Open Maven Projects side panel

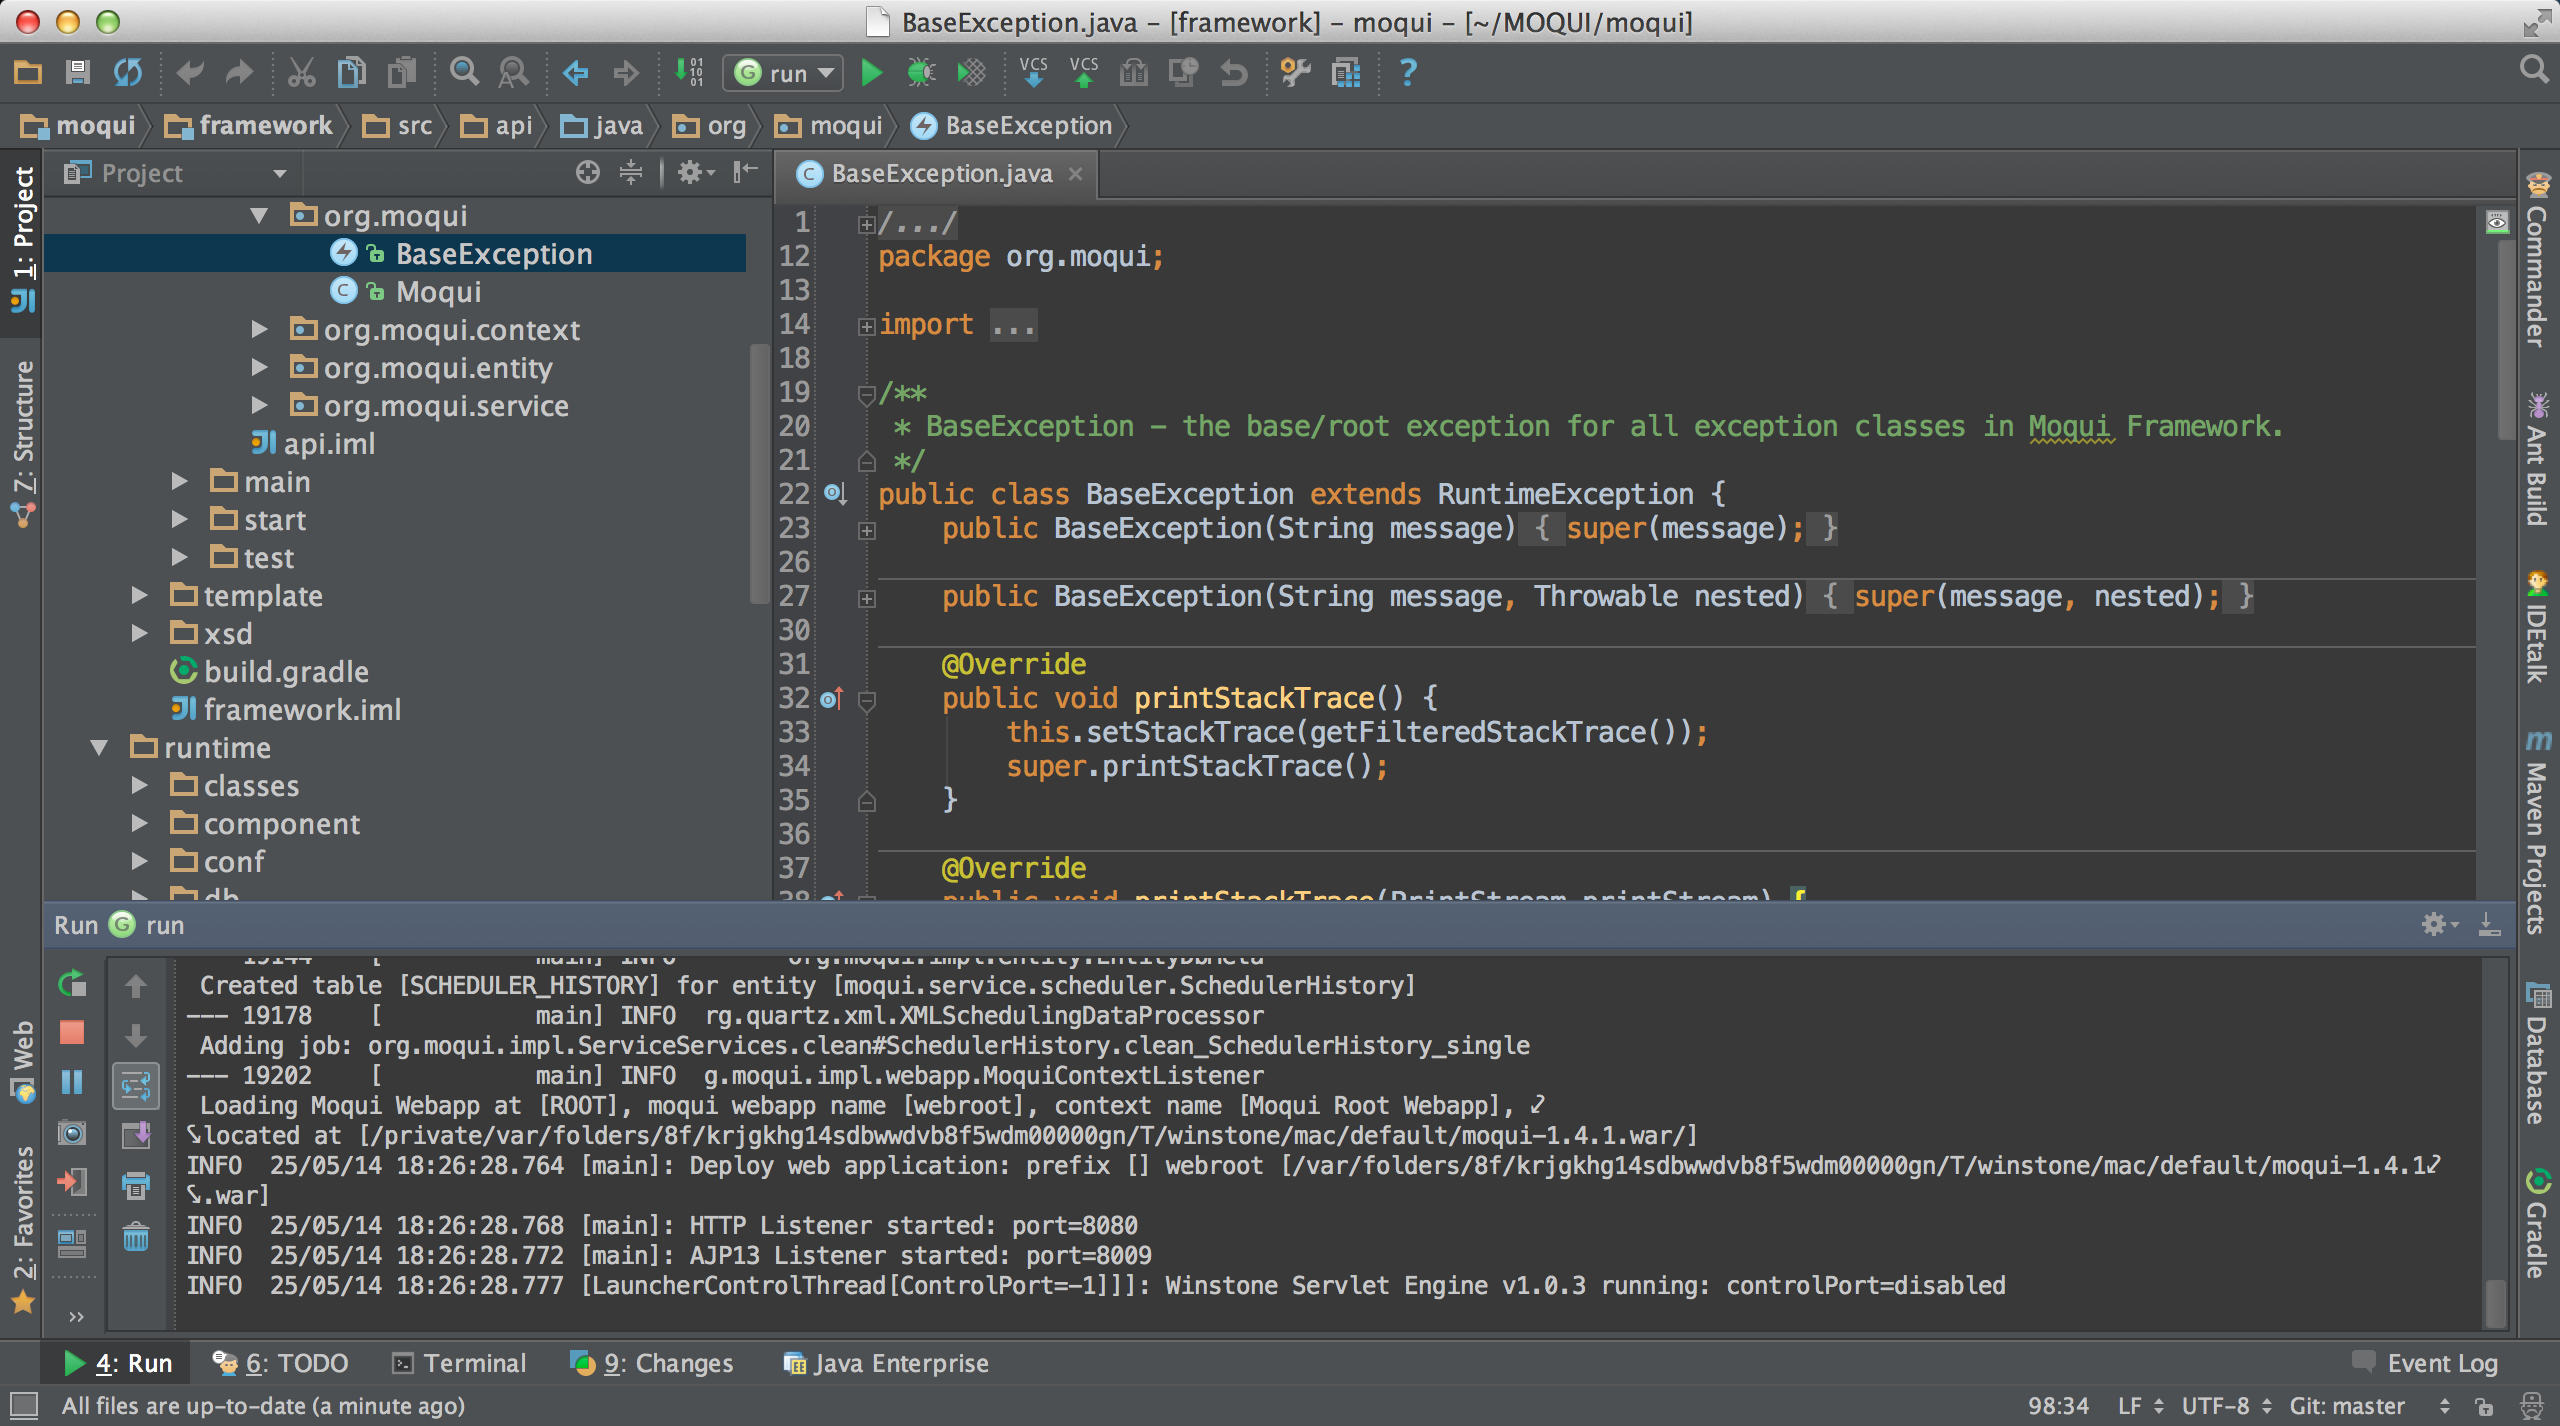(x=2538, y=832)
